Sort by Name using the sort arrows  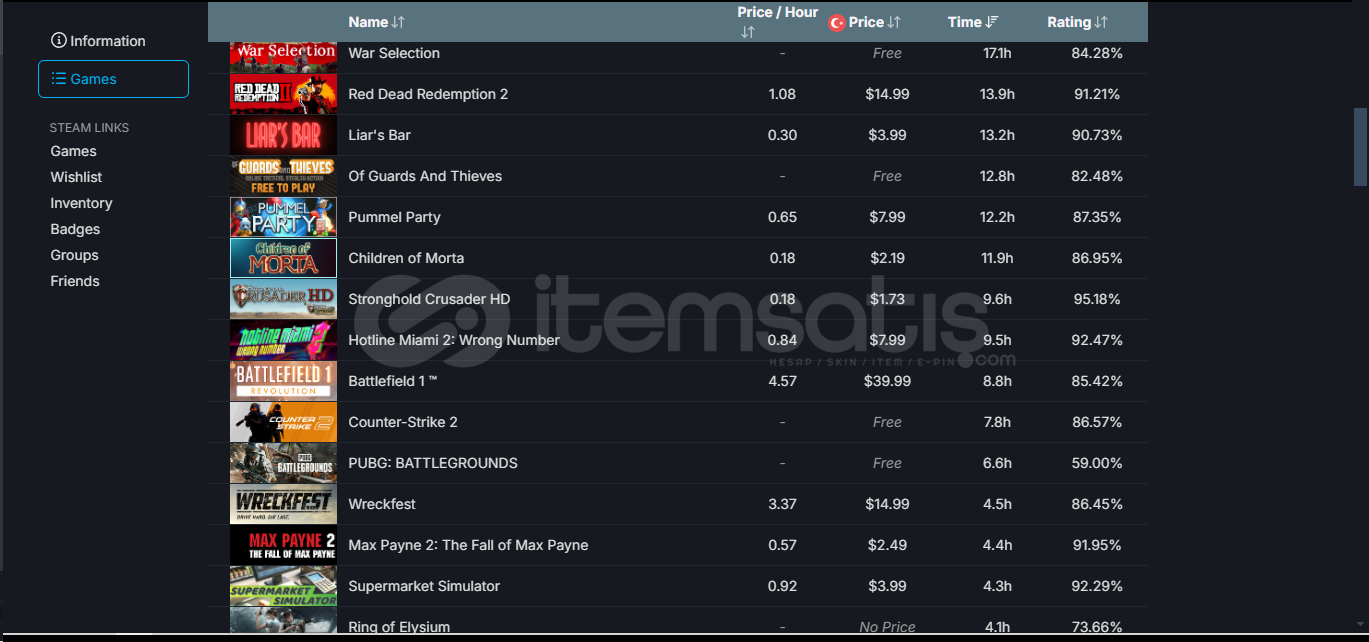398,22
